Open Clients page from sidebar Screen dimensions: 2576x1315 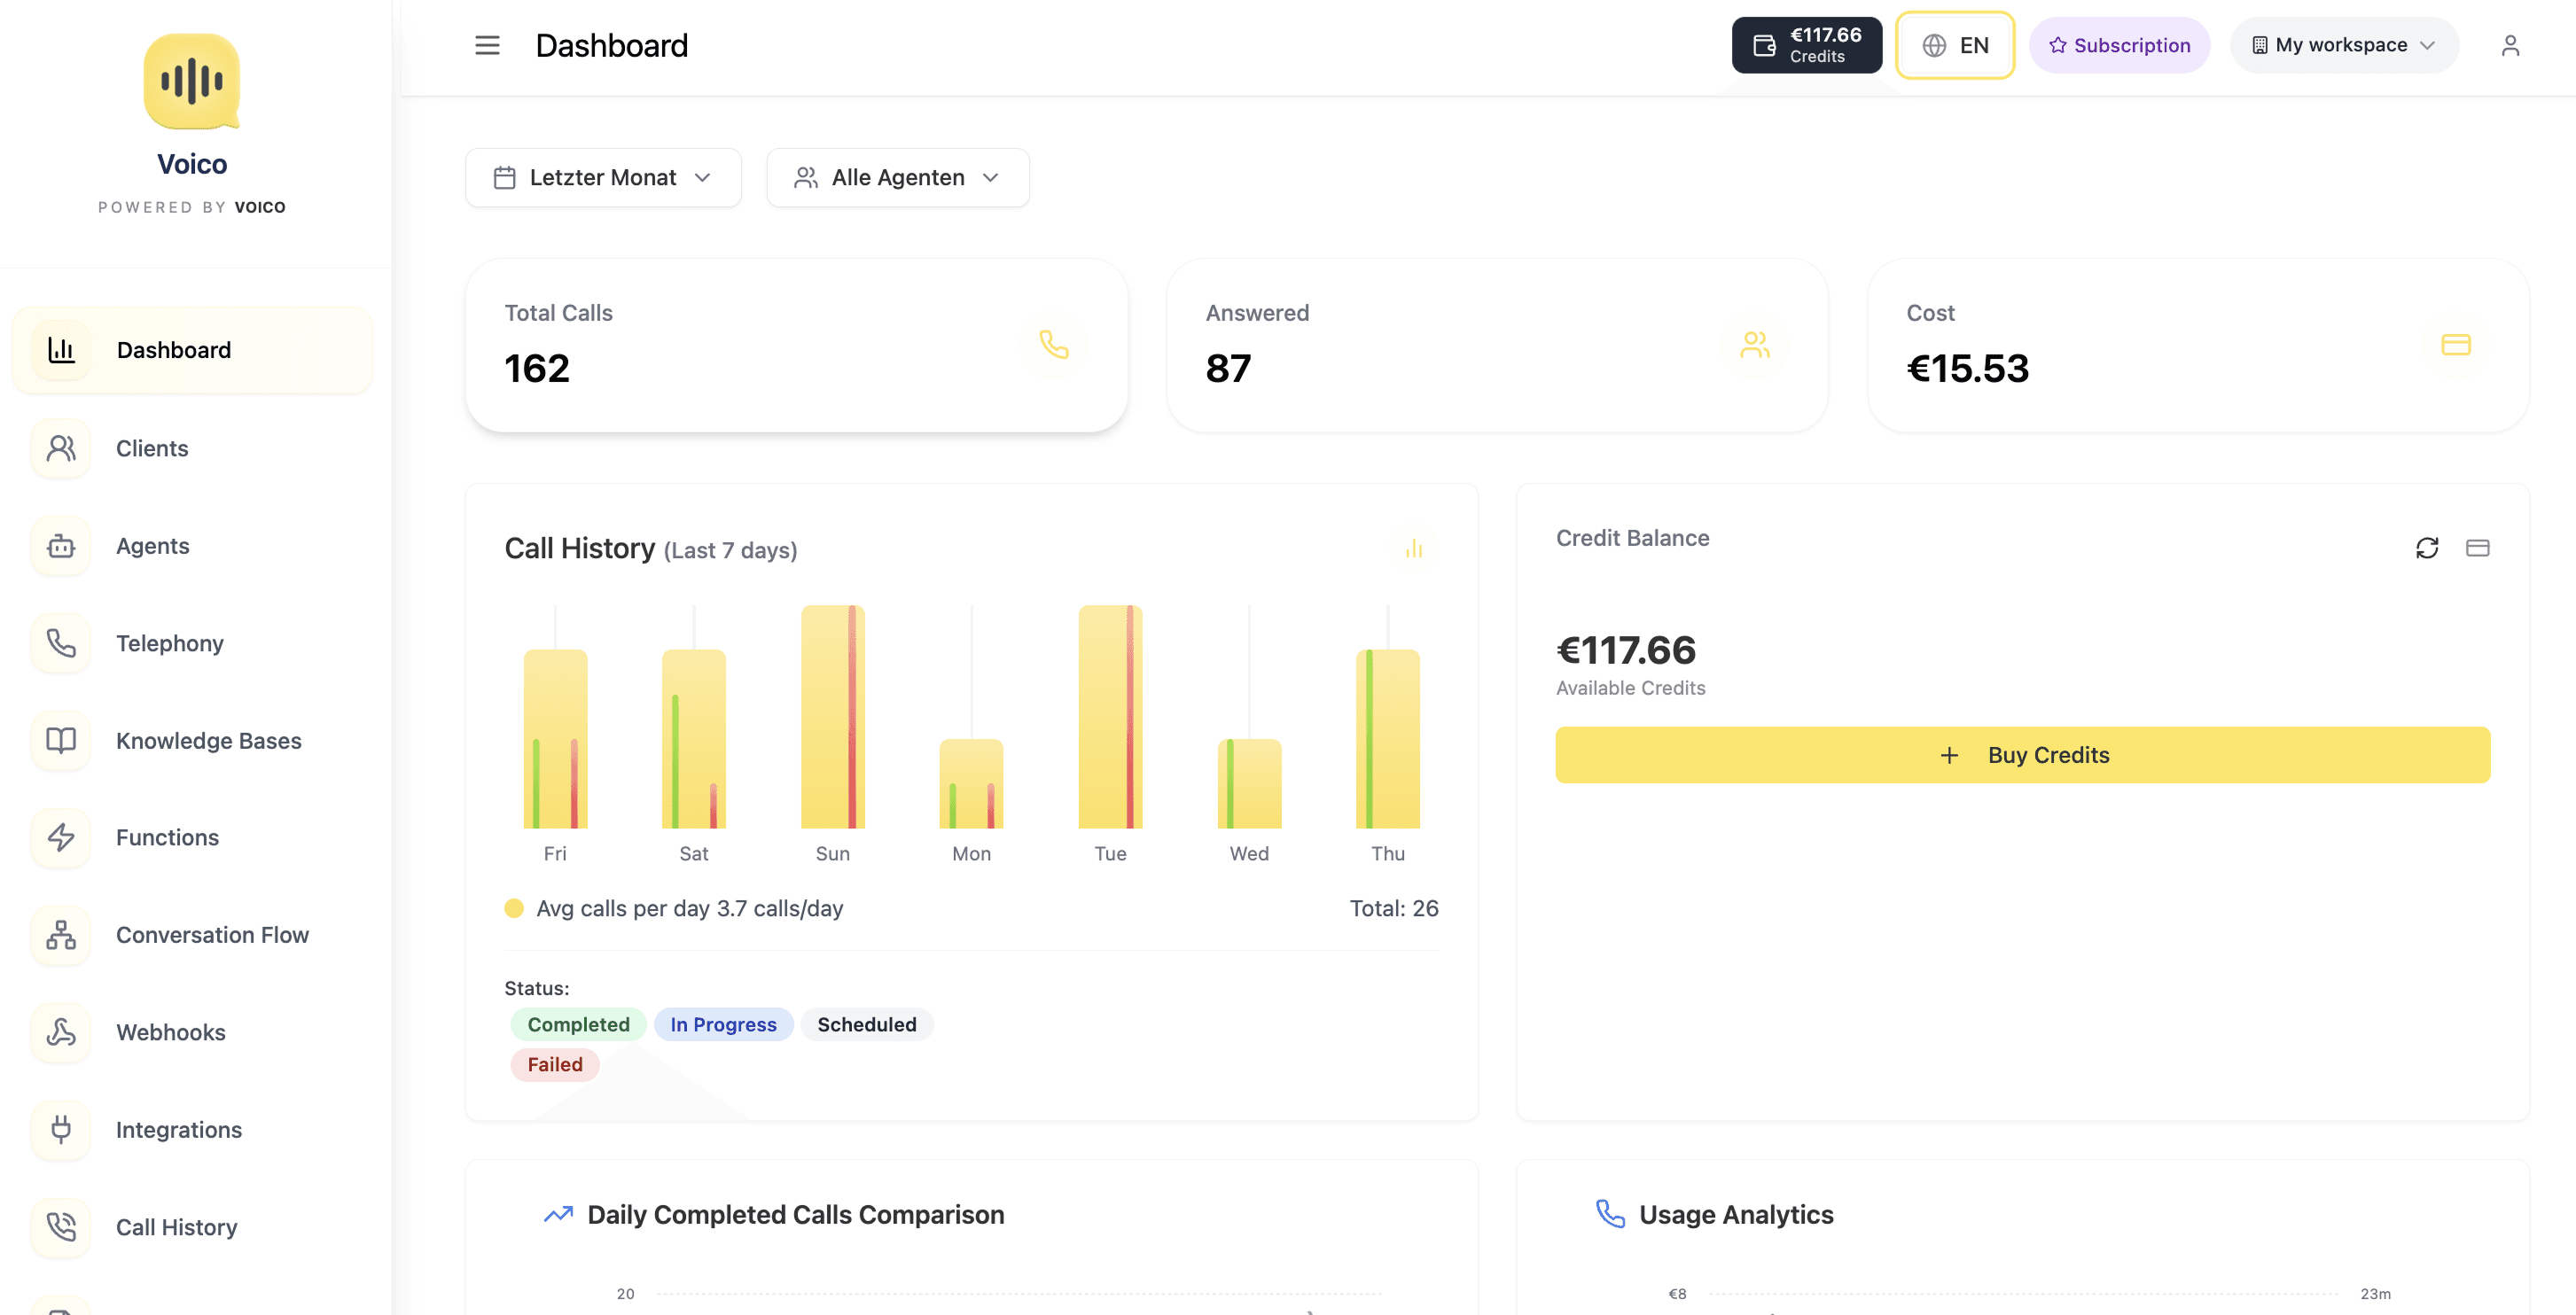192,448
